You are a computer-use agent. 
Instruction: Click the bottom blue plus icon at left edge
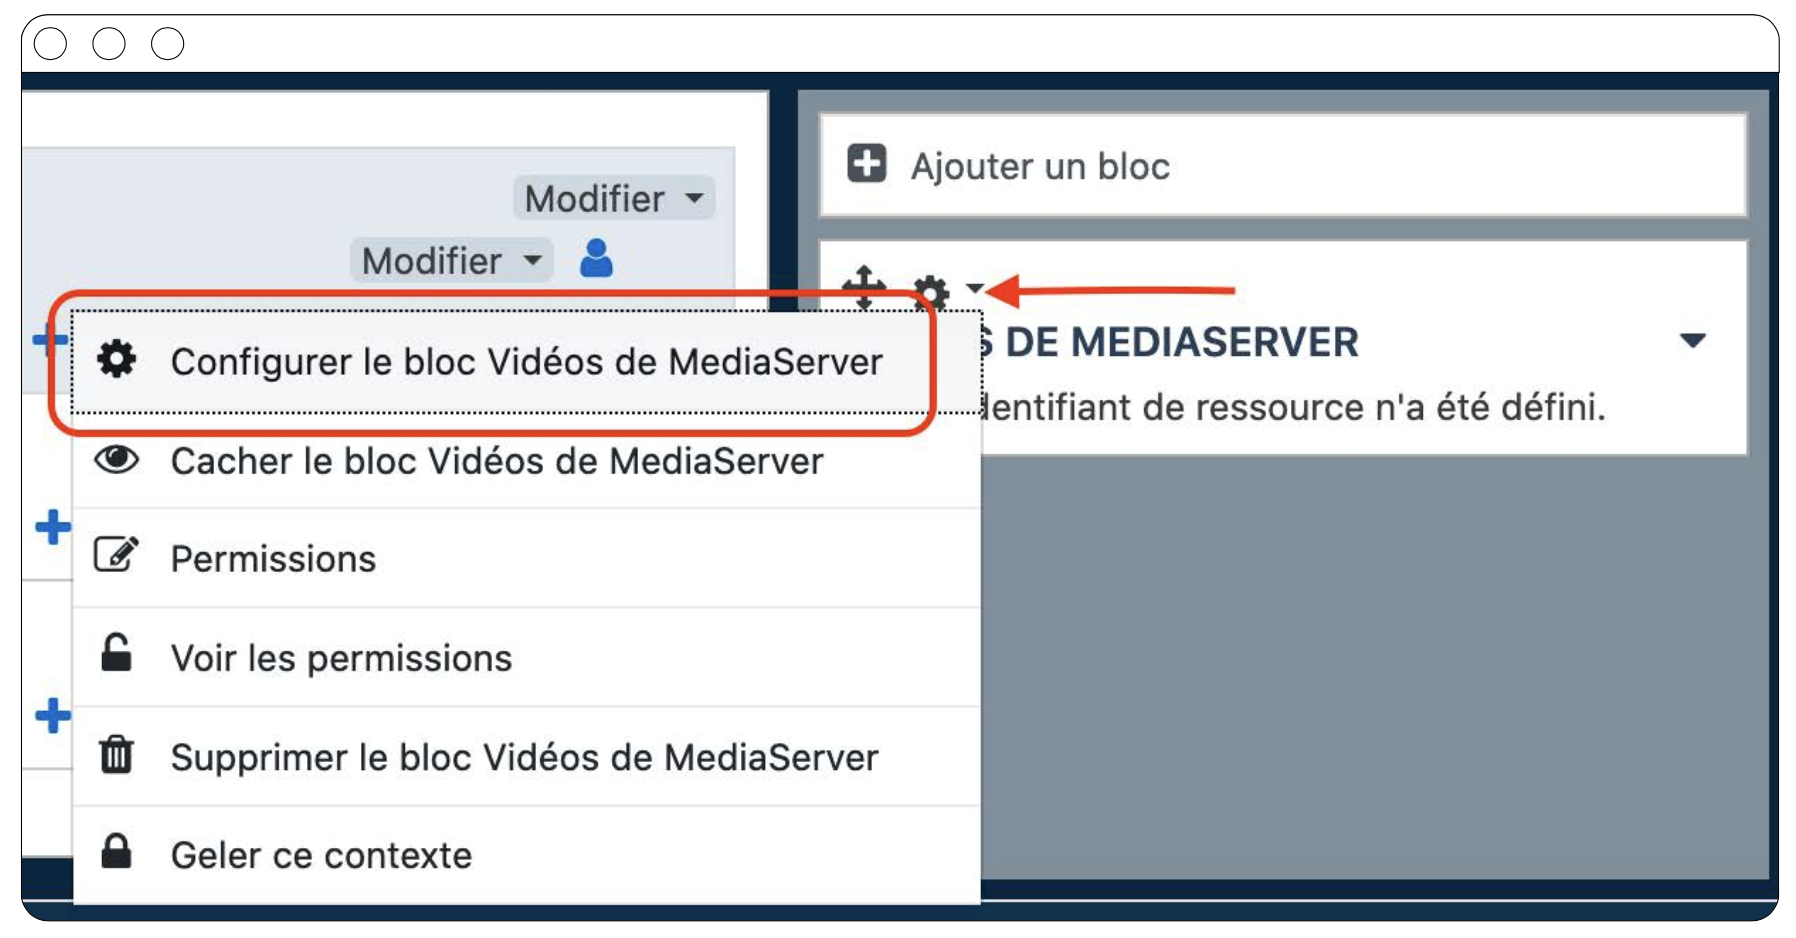tap(52, 716)
